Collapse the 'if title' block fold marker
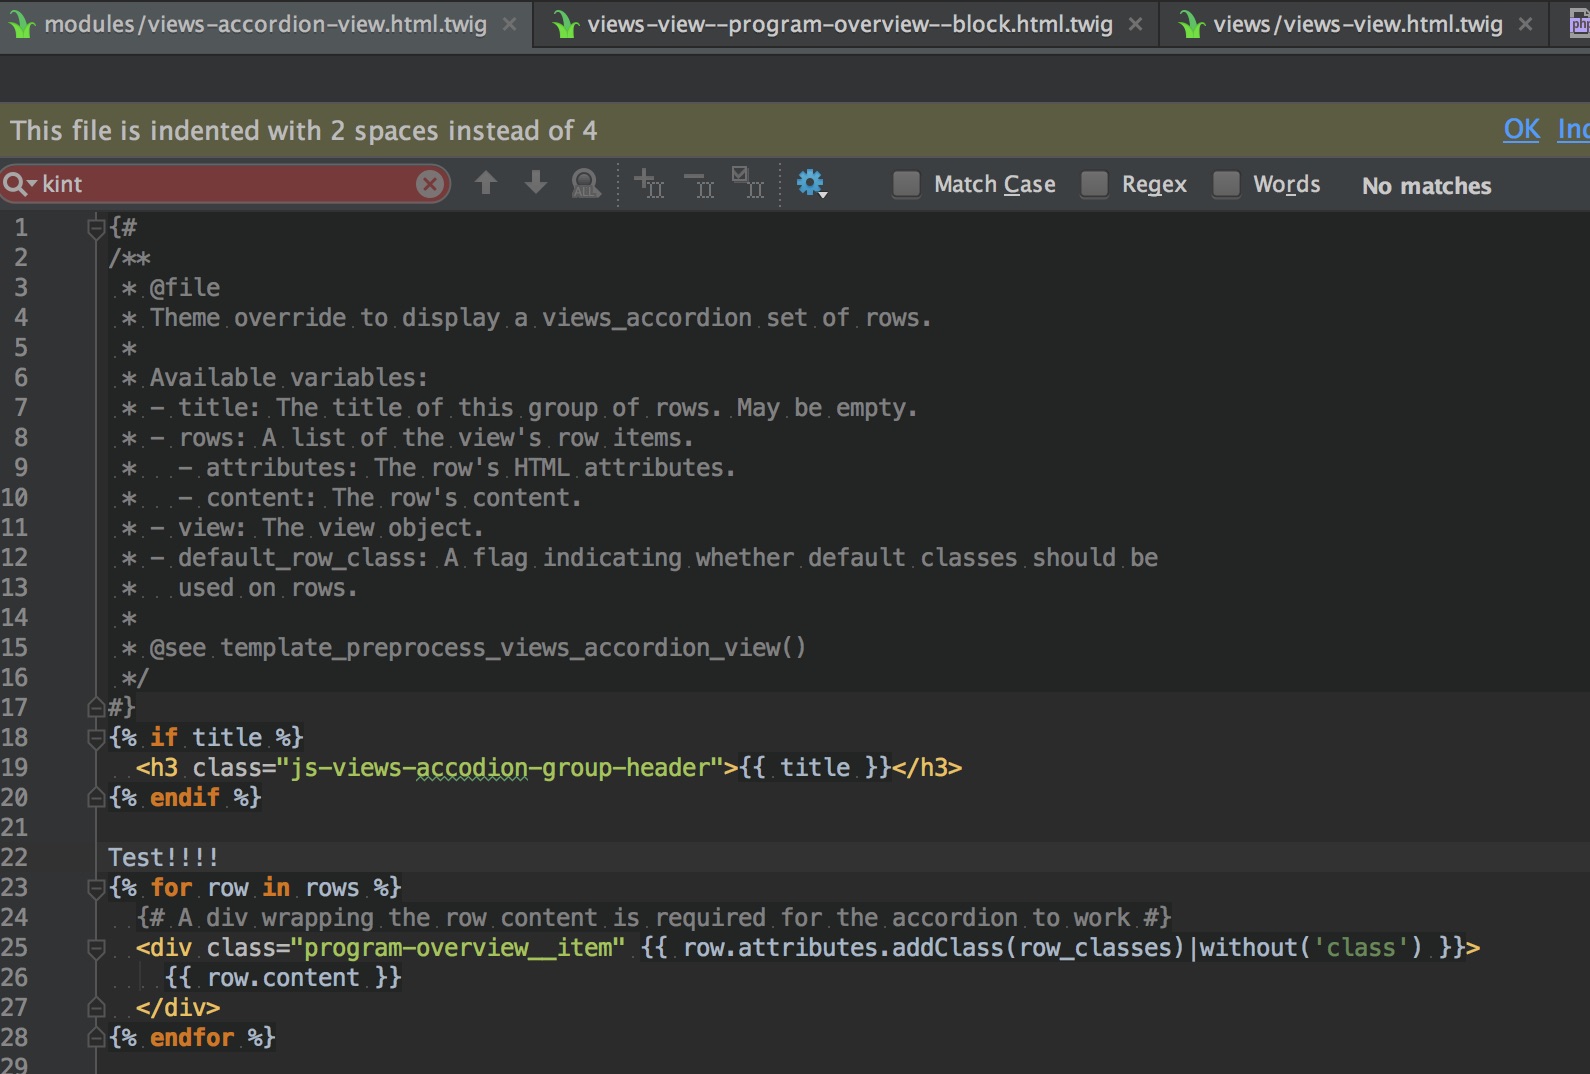Image resolution: width=1590 pixels, height=1074 pixels. [96, 738]
